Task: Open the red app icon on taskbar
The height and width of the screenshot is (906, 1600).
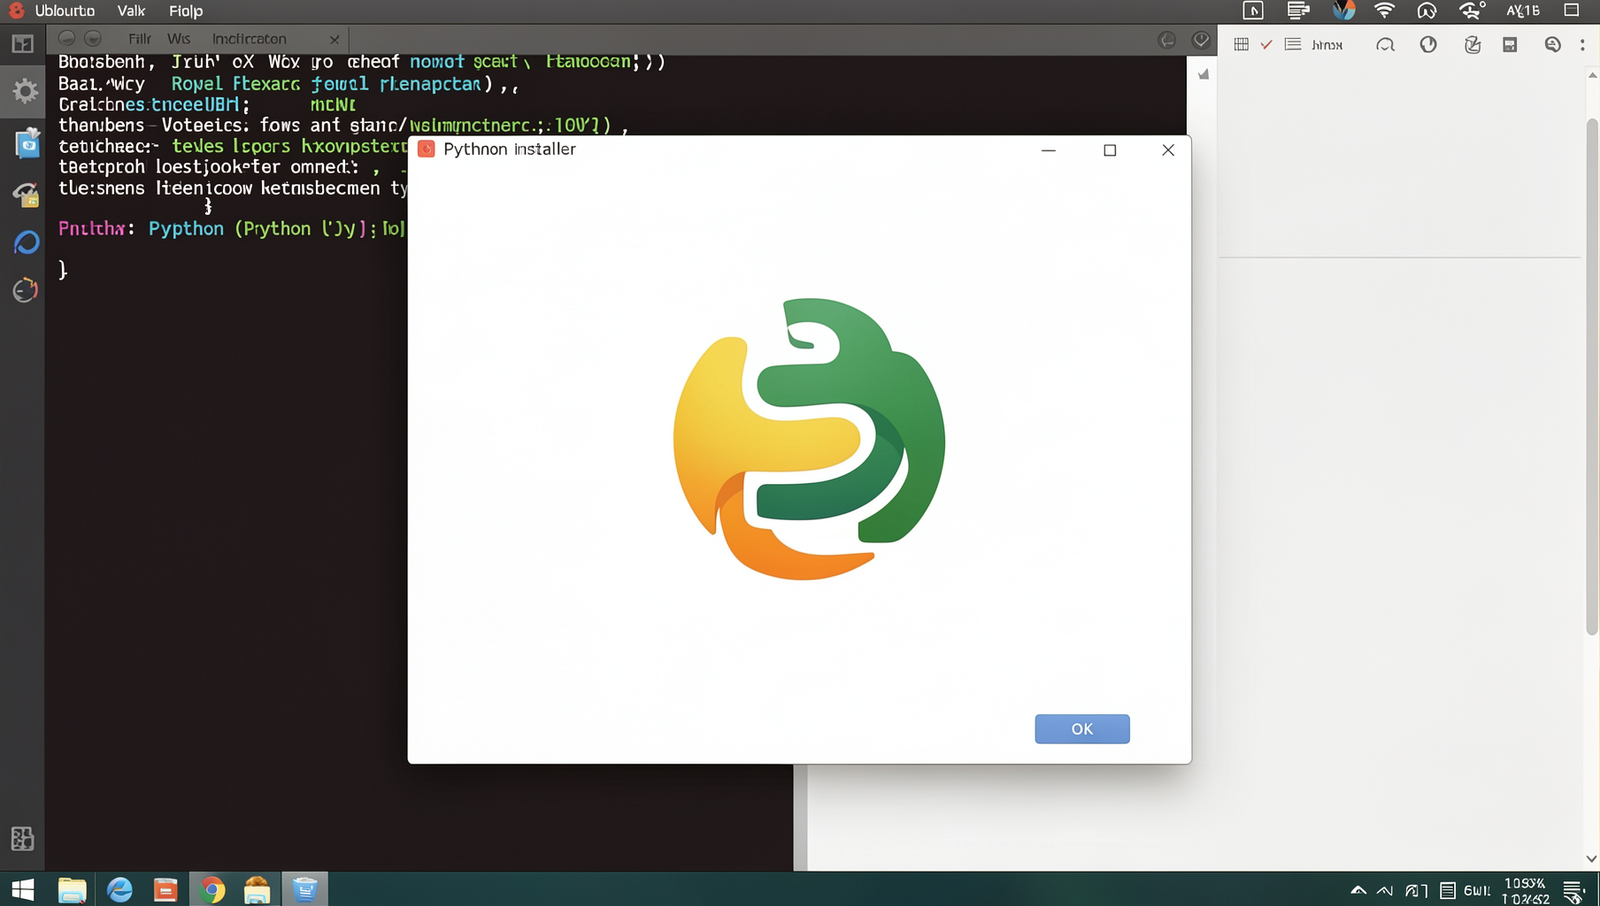Action: point(165,889)
